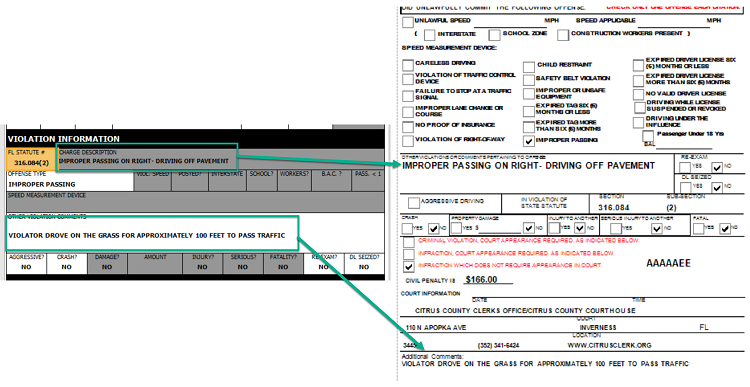Toggle the Improper Passing checkbox

528,141
